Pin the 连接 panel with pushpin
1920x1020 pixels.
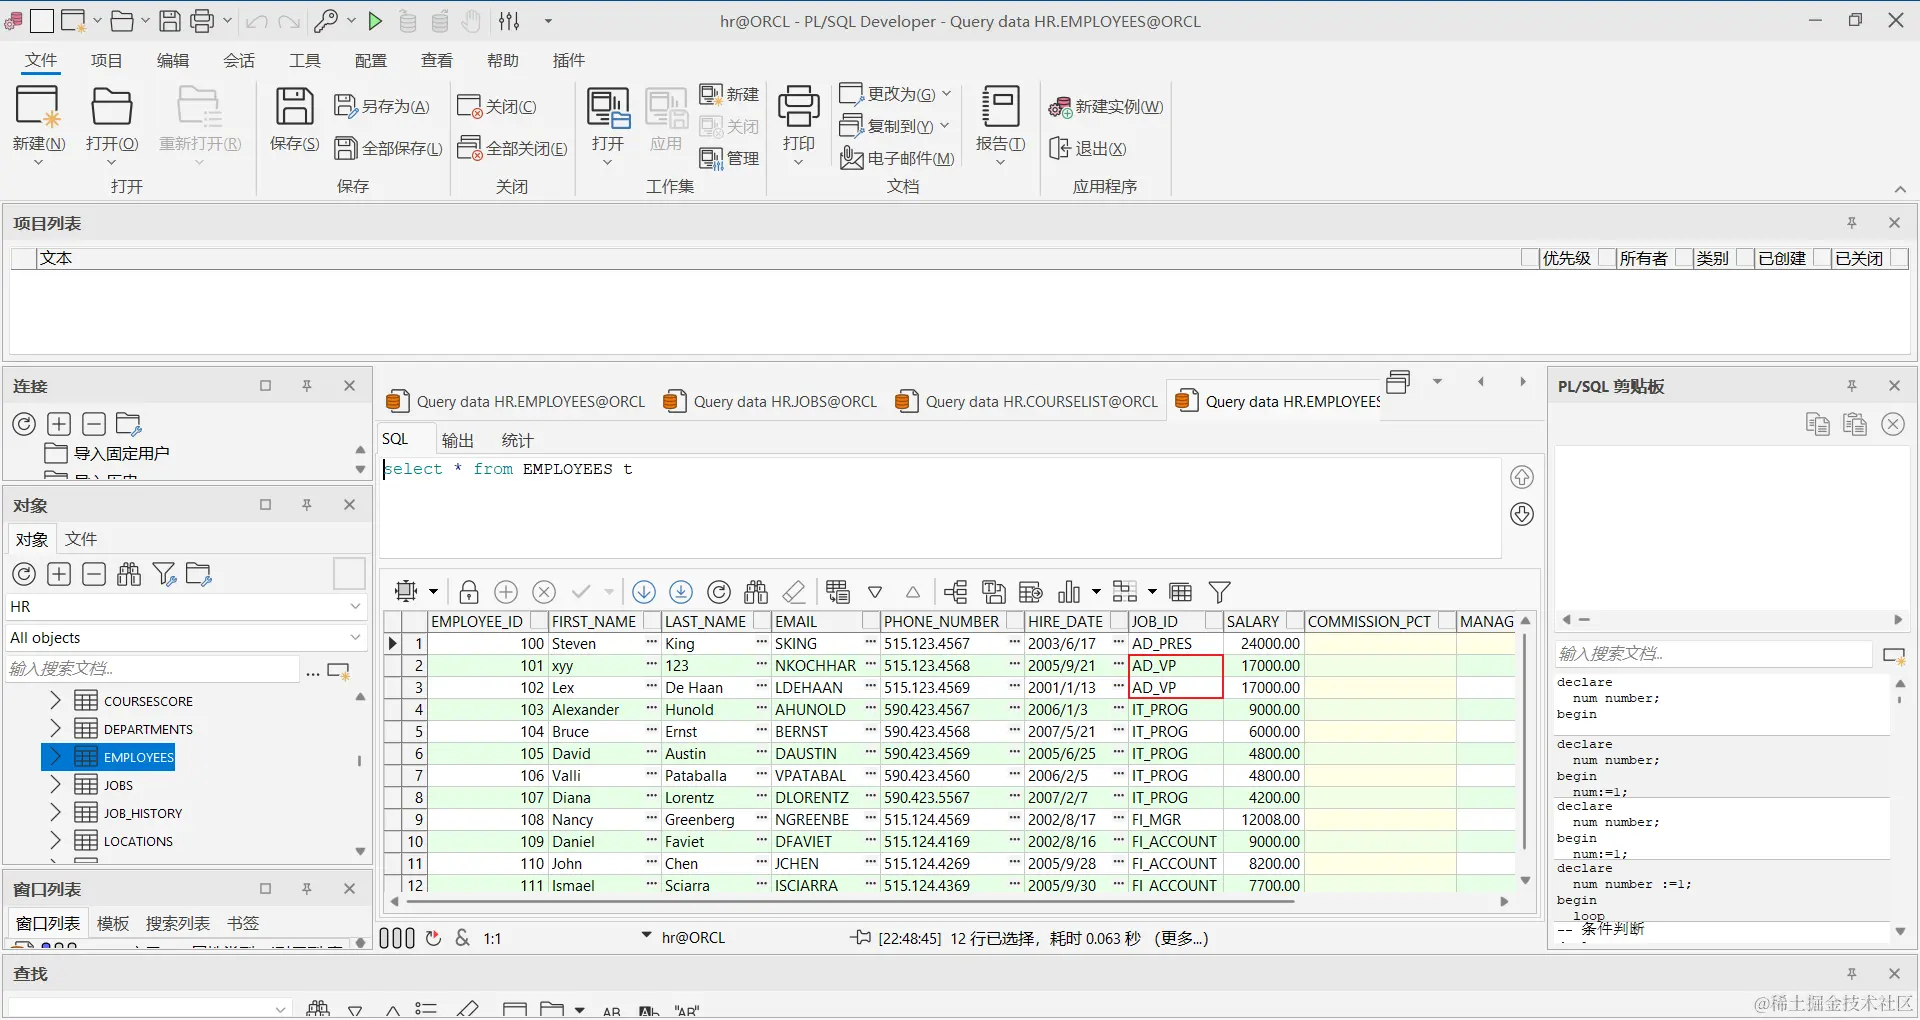point(307,386)
